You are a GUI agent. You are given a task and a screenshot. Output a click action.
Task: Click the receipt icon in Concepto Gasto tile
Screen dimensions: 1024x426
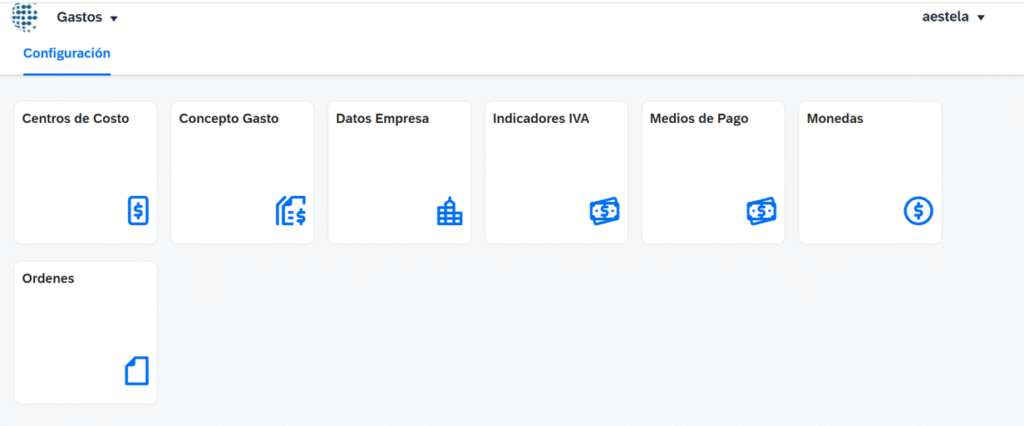click(x=291, y=211)
